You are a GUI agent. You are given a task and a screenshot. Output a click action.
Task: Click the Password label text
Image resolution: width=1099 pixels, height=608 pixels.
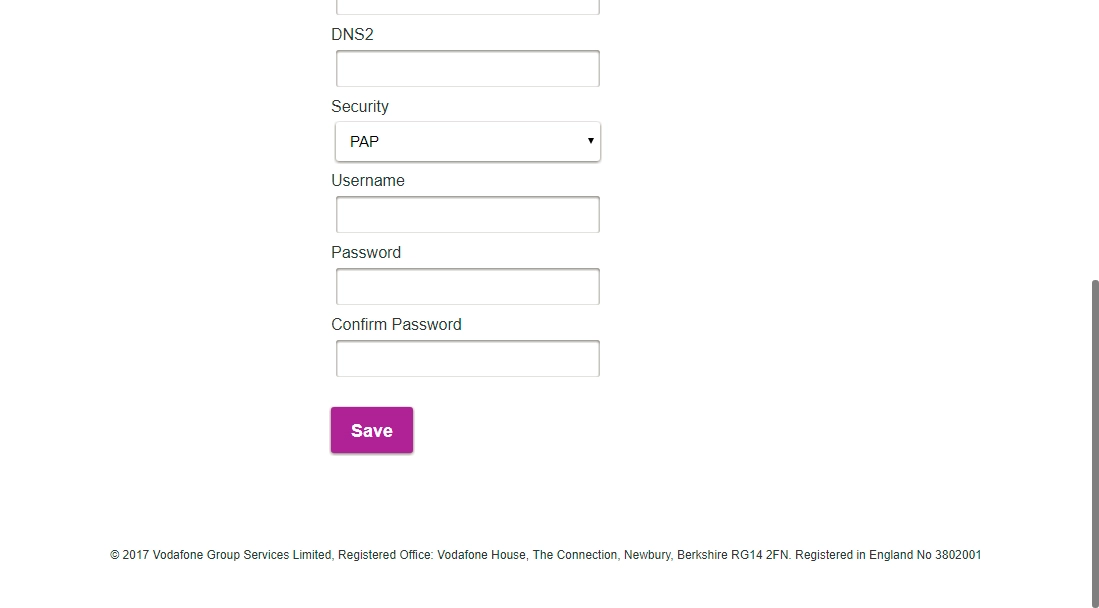366,252
